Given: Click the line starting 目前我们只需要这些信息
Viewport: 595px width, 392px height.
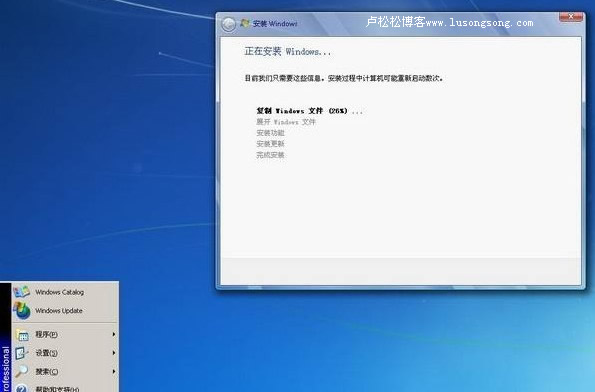Looking at the screenshot, I should 343,78.
